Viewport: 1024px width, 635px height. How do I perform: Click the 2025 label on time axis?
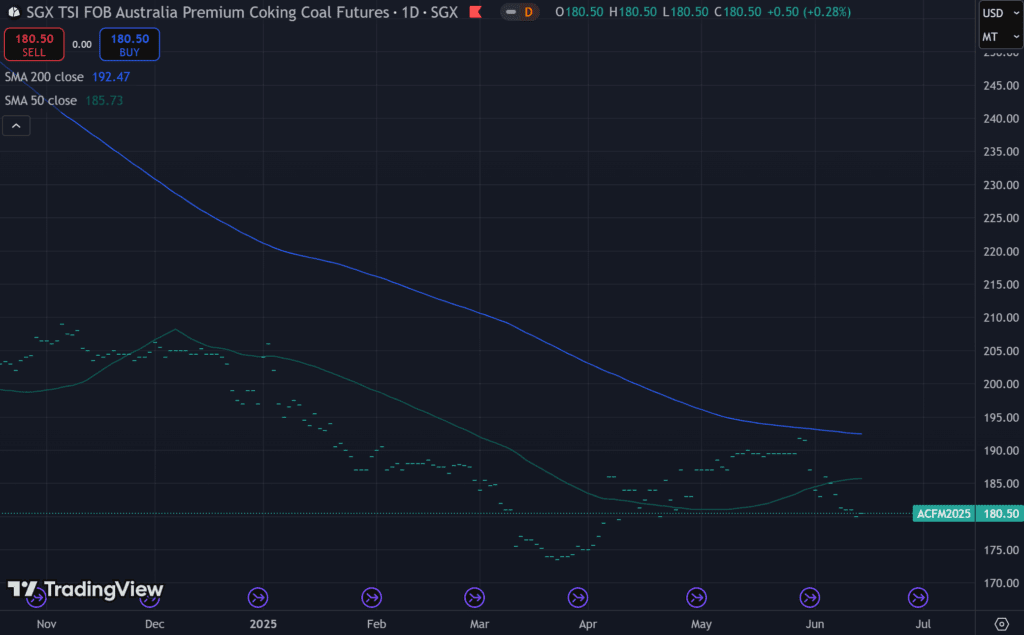[x=263, y=624]
